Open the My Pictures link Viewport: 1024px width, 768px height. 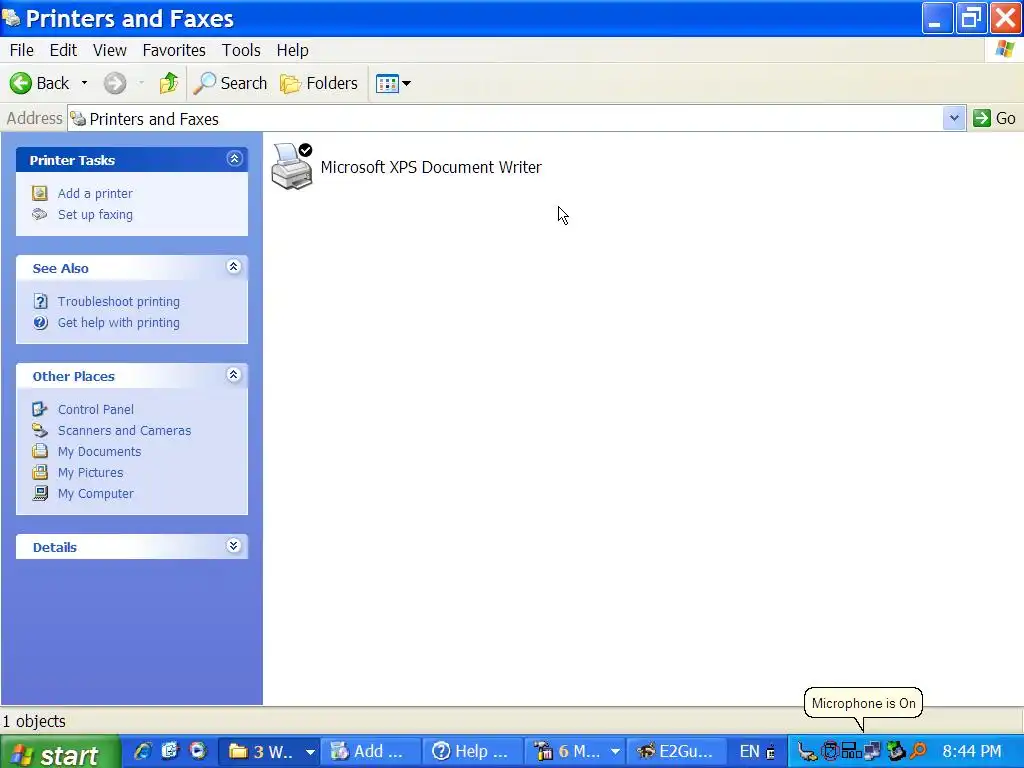point(91,472)
